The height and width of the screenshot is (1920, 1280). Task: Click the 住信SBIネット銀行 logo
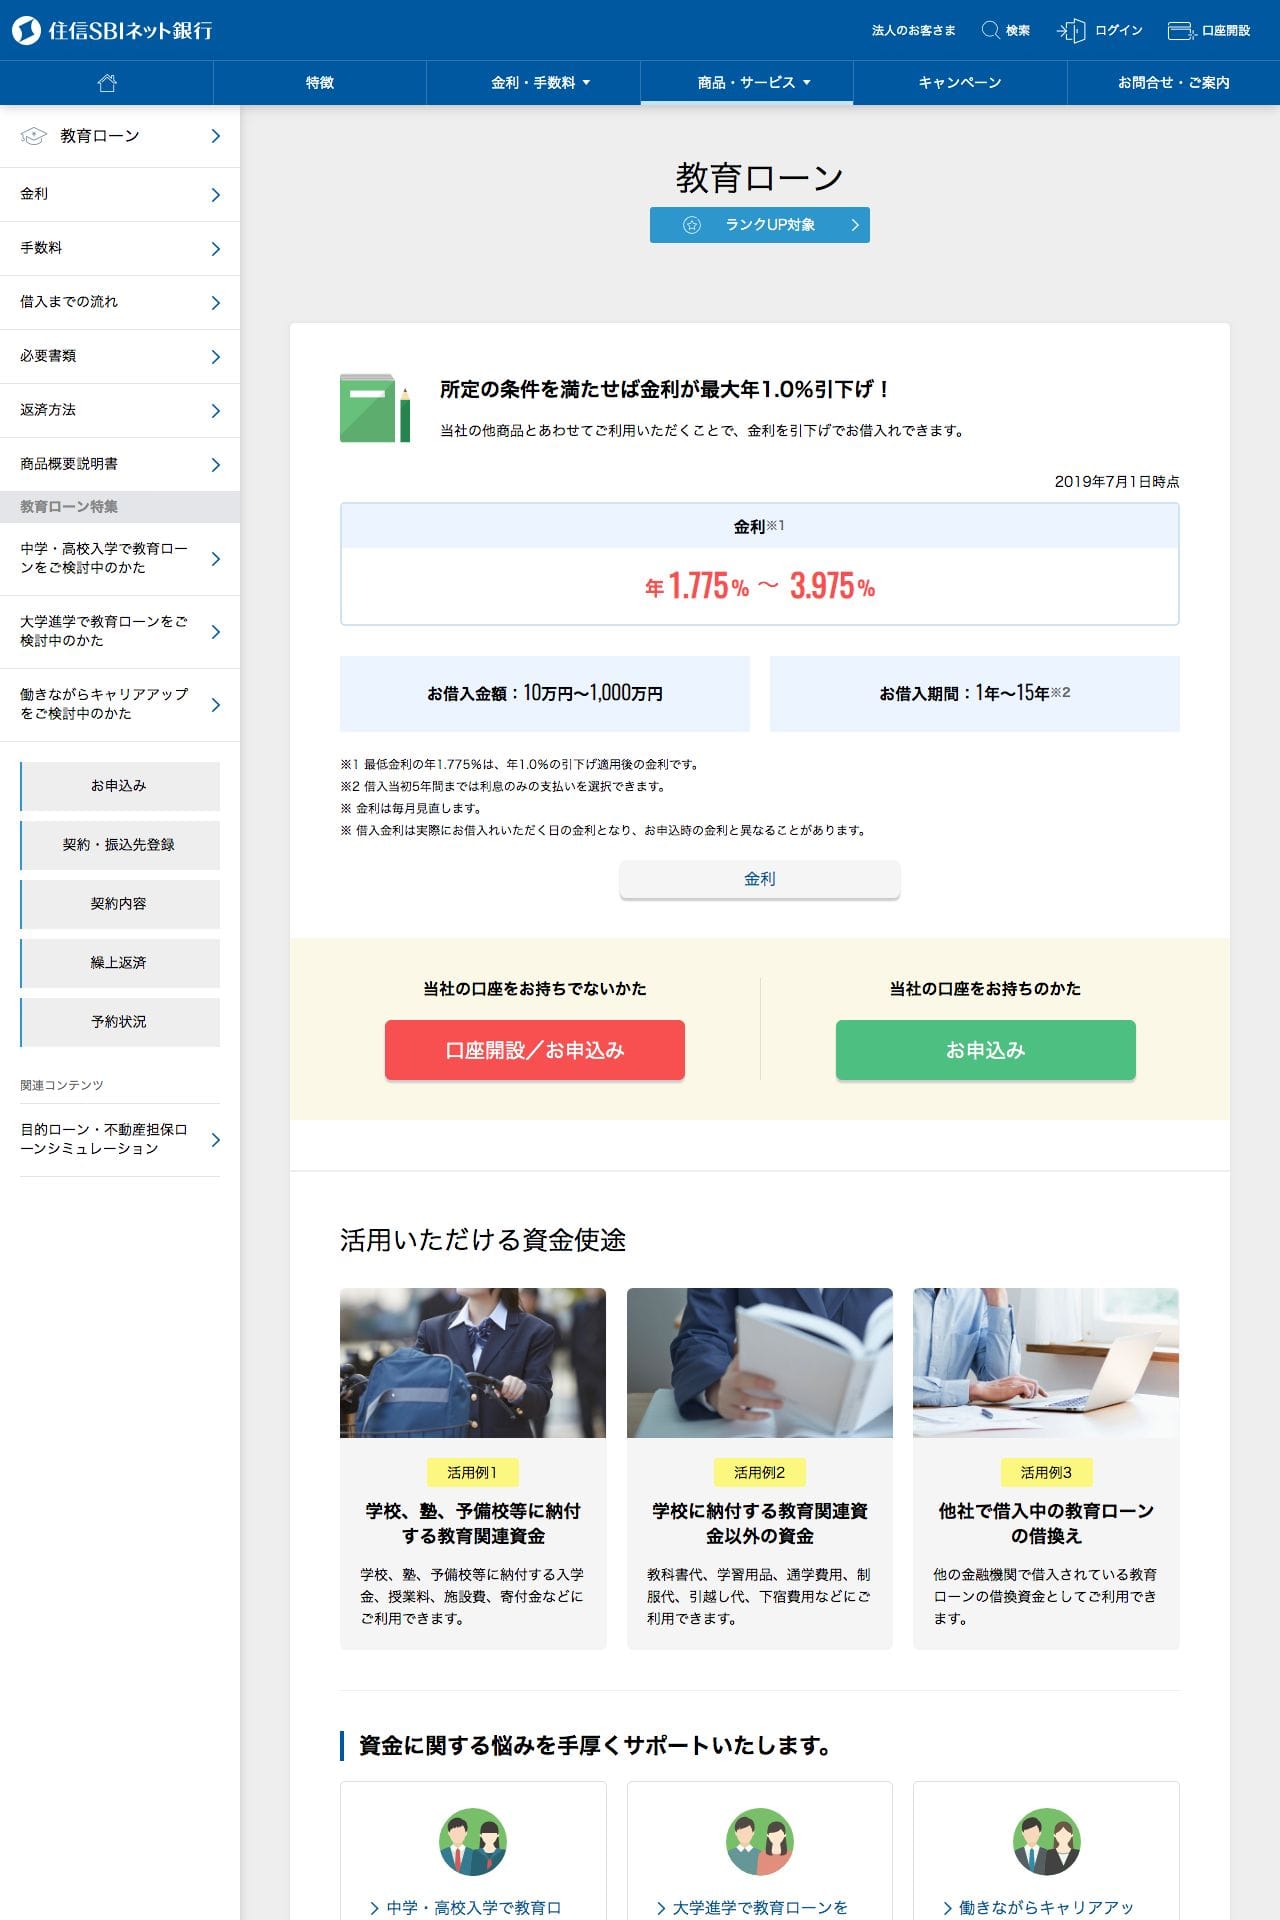click(112, 30)
